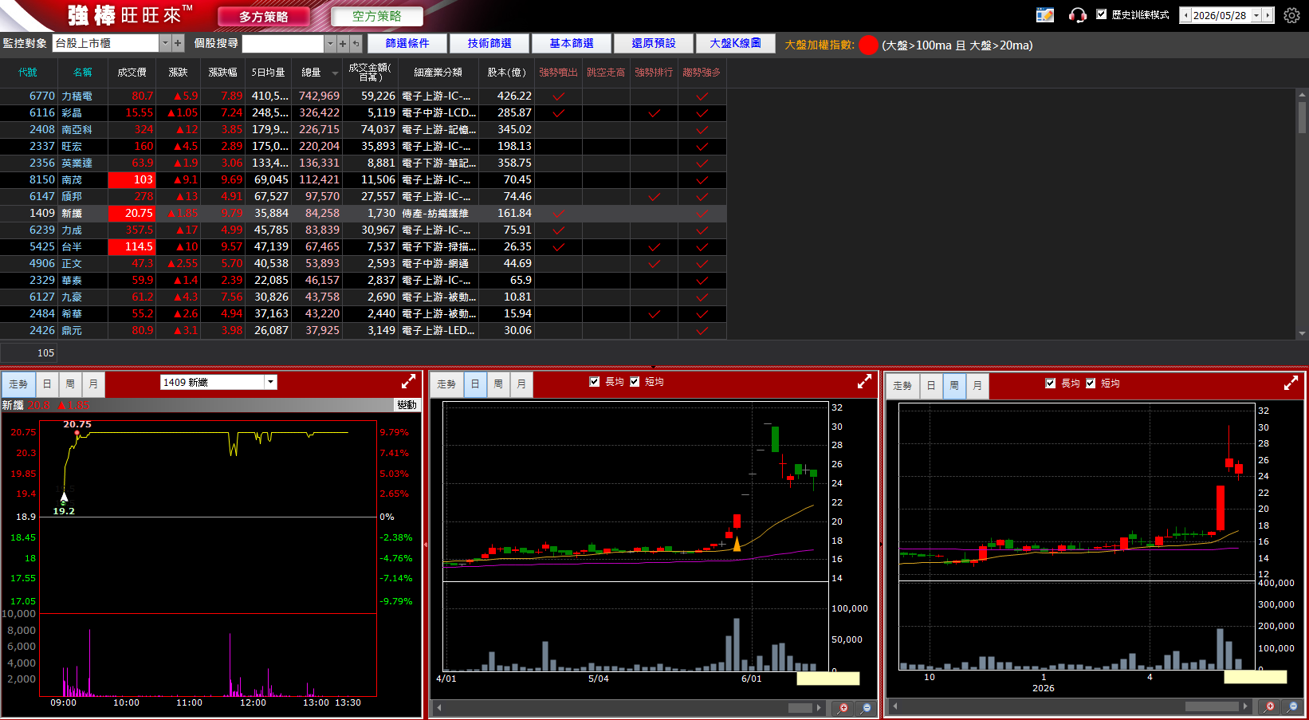This screenshot has width=1309, height=720.
Task: Select 日 tab in left panel
Action: (47, 384)
